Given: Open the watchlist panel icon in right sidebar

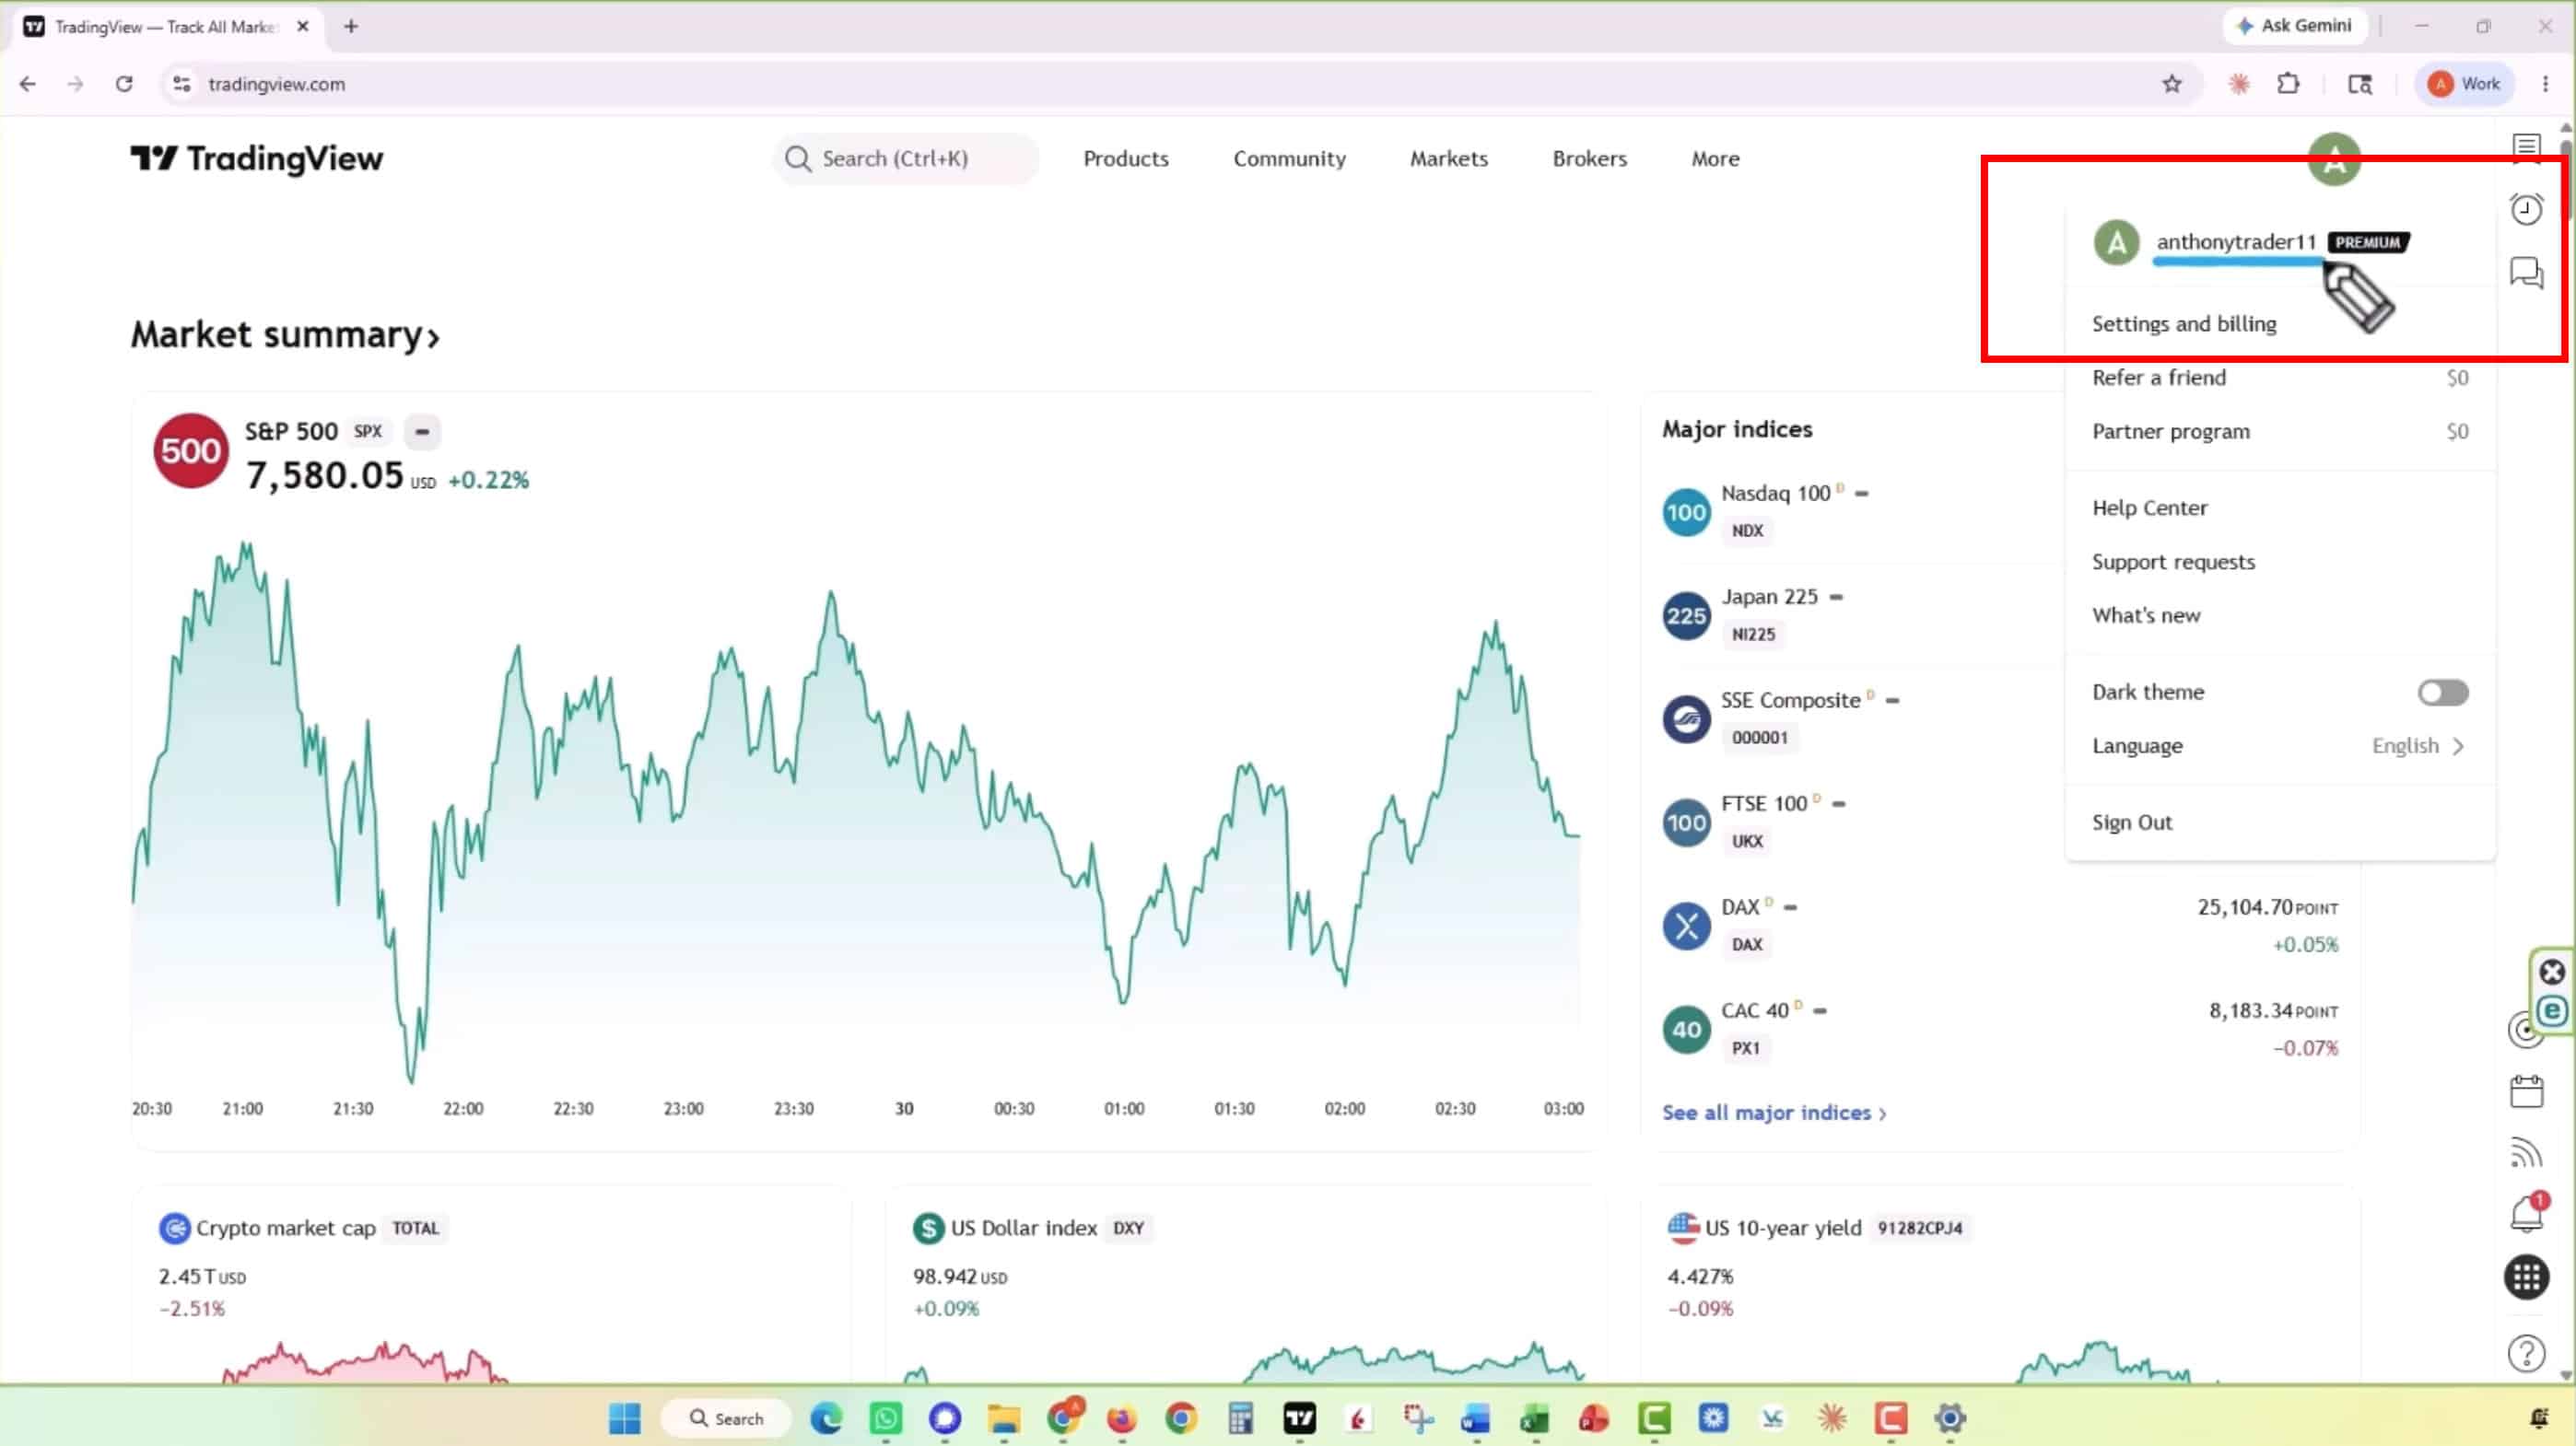Looking at the screenshot, I should 2526,148.
